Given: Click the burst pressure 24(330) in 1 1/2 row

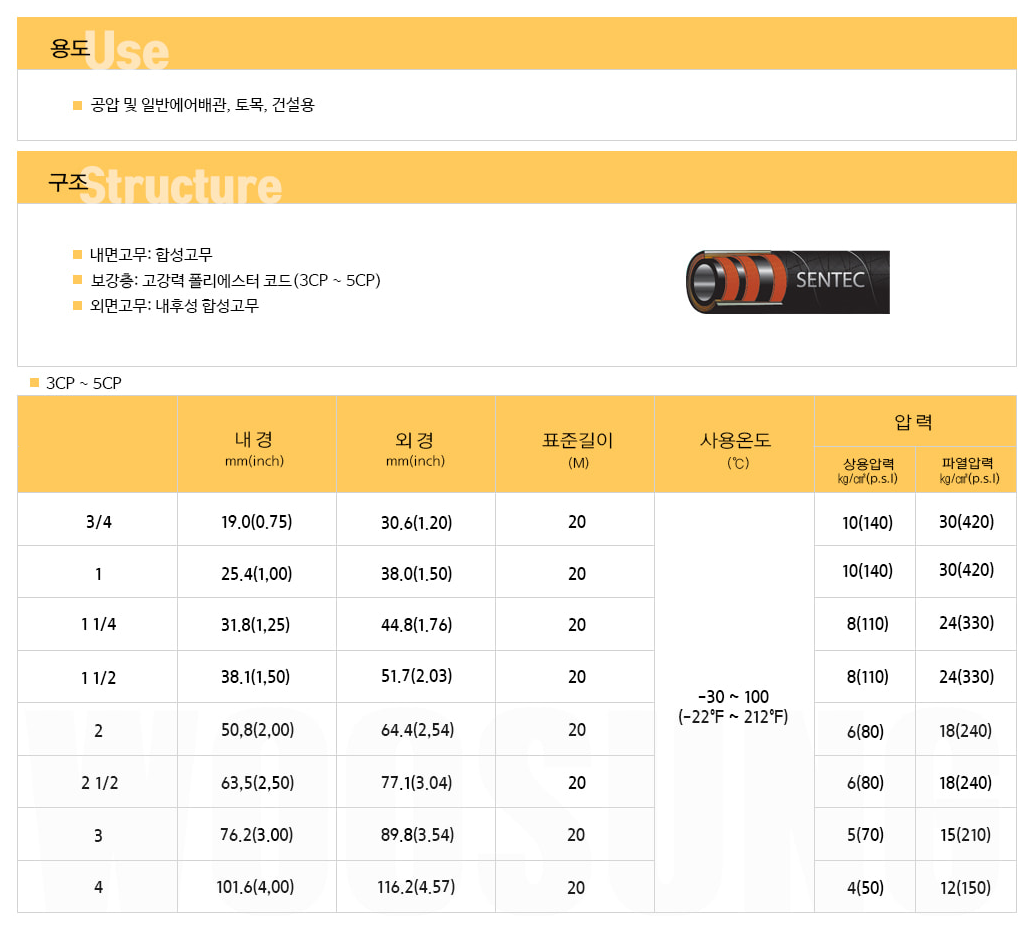Looking at the screenshot, I should (x=966, y=677).
